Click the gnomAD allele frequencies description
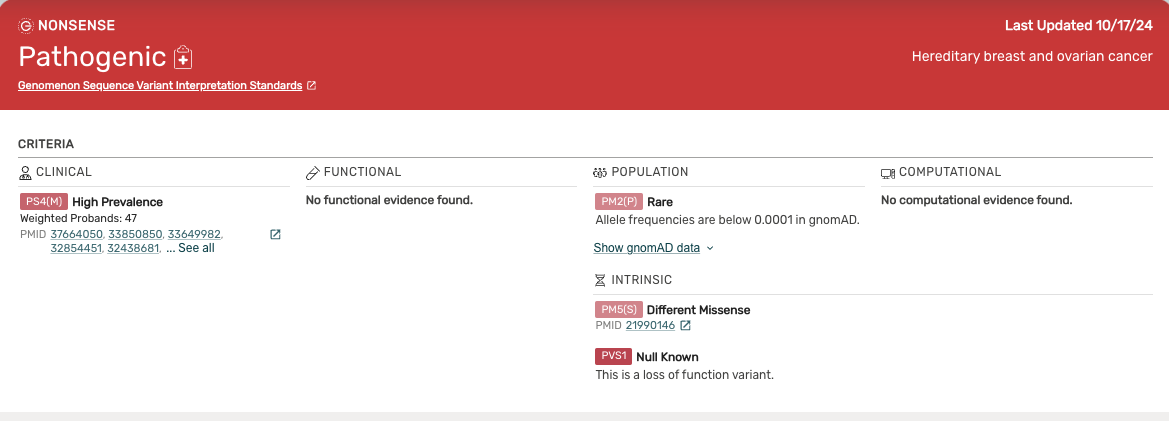Screen dimensions: 1169x421 click(x=728, y=220)
